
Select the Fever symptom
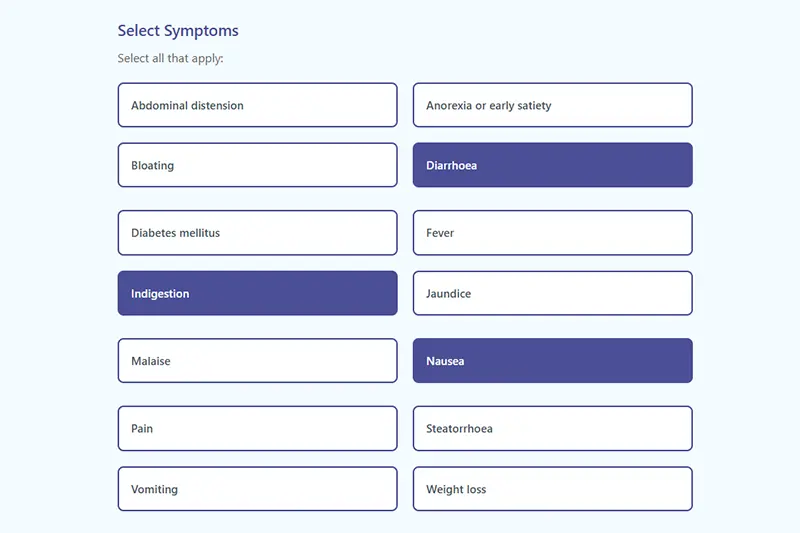point(552,233)
